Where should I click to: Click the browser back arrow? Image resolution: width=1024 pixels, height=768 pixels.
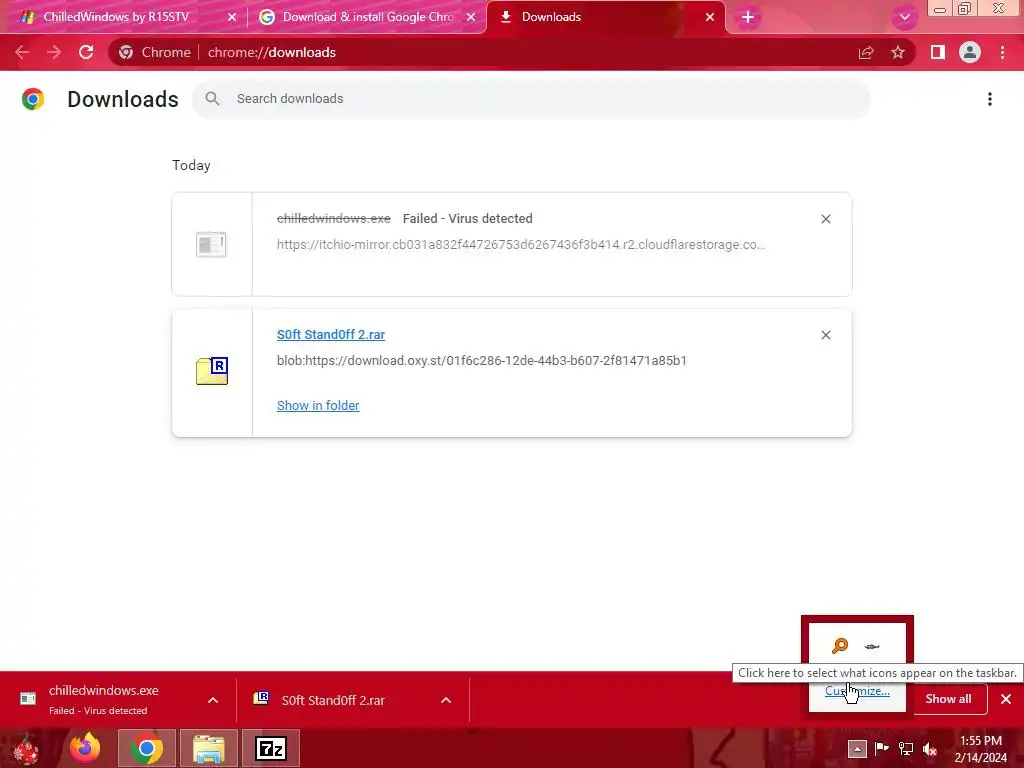[x=22, y=52]
